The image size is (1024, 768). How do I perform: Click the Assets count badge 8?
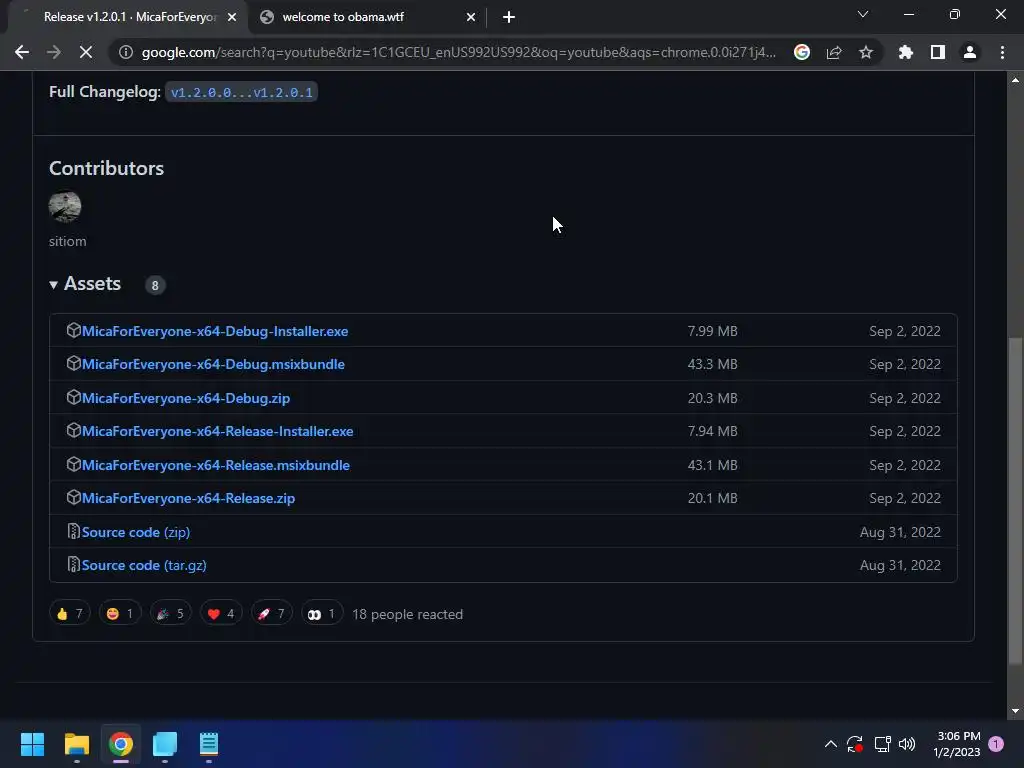[155, 285]
